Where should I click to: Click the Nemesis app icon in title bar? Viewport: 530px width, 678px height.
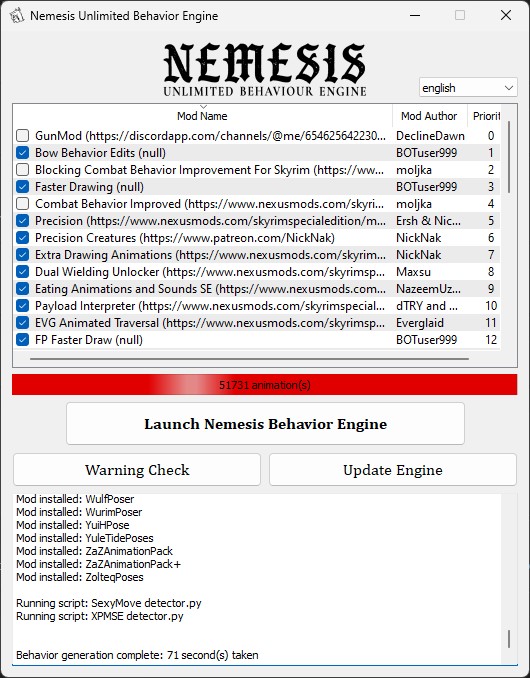(17, 16)
